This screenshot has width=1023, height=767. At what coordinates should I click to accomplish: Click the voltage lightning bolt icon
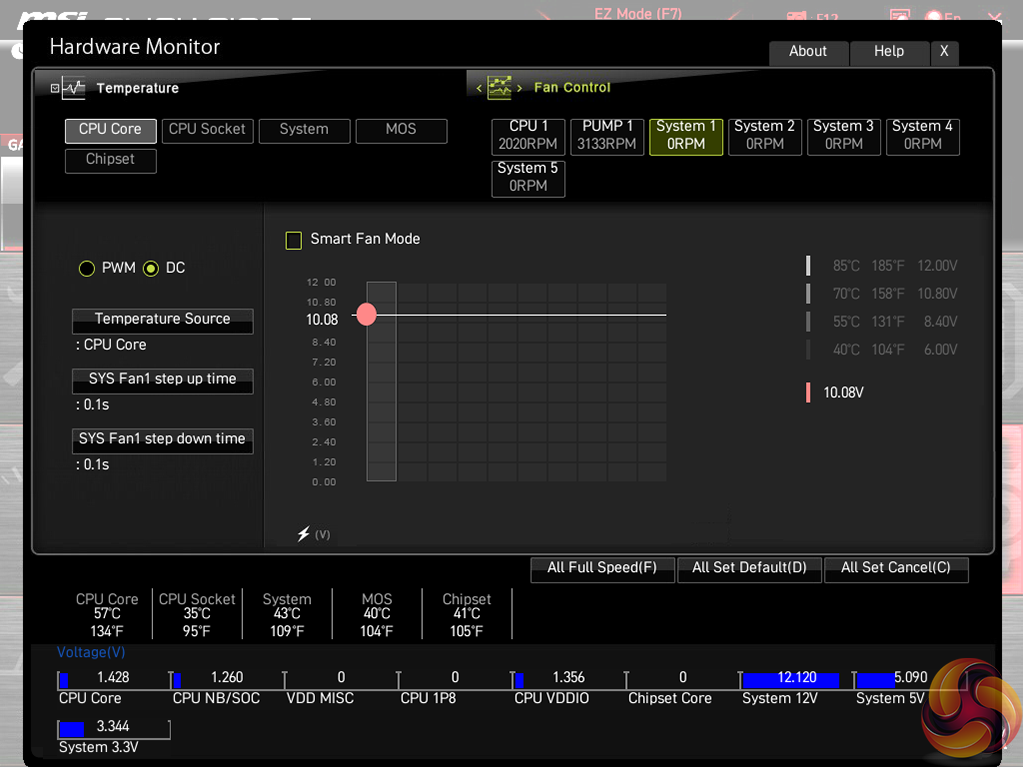pyautogui.click(x=304, y=534)
